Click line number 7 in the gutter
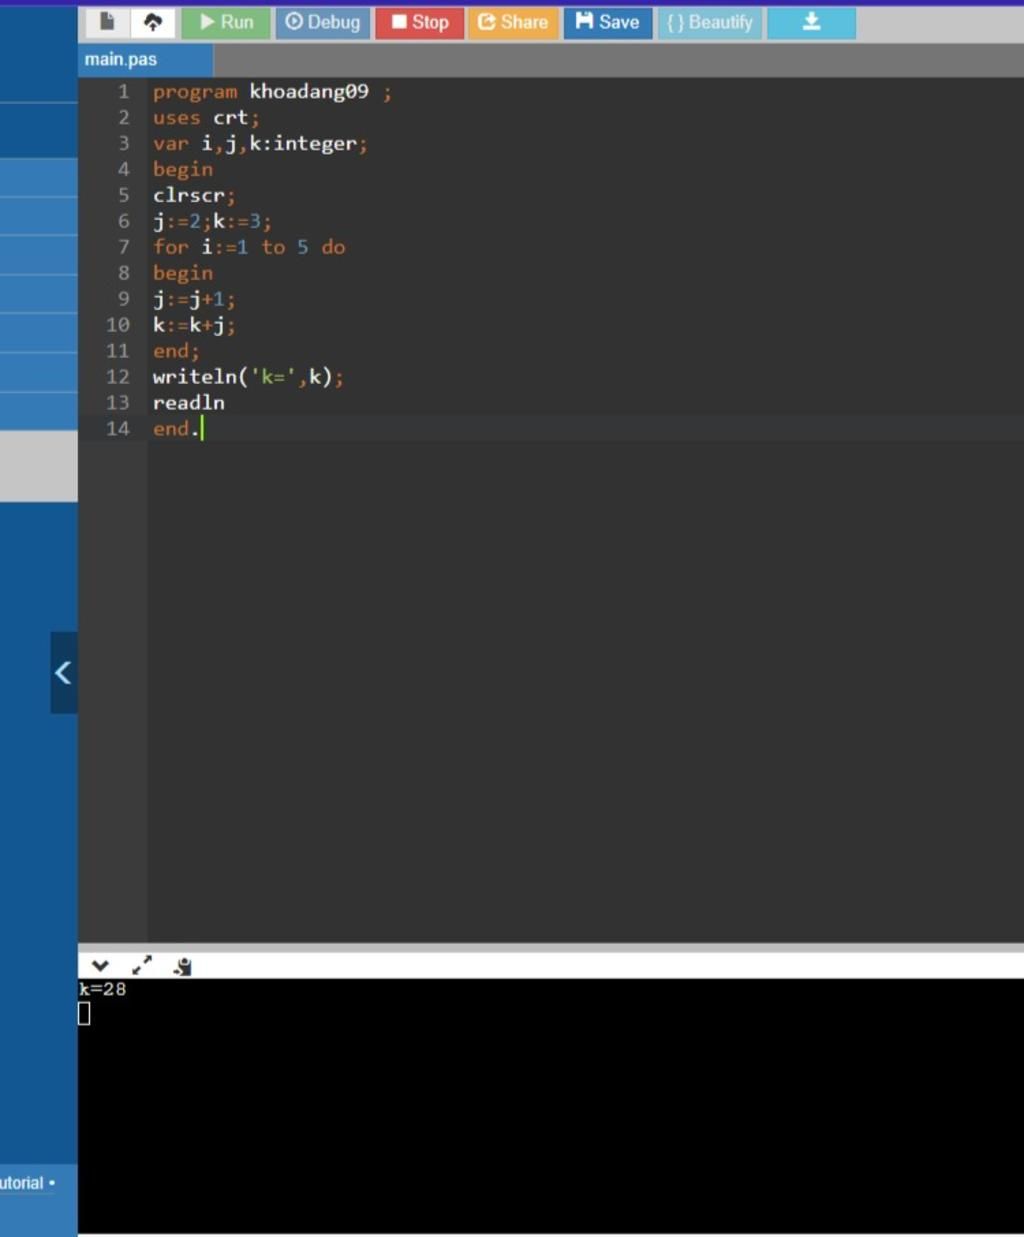This screenshot has width=1024, height=1237. click(x=124, y=247)
